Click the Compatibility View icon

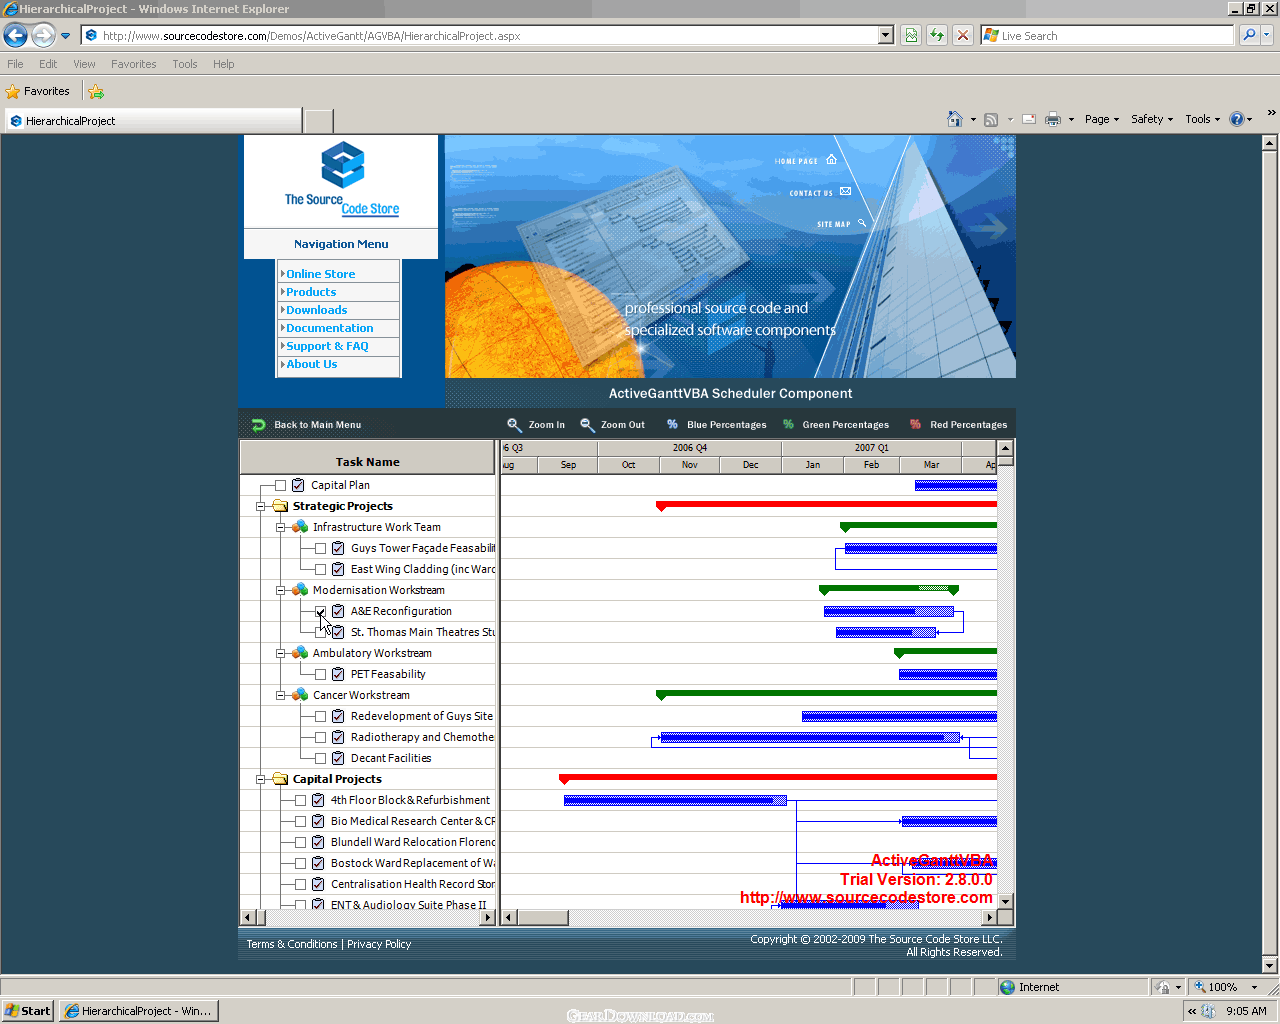tap(911, 36)
